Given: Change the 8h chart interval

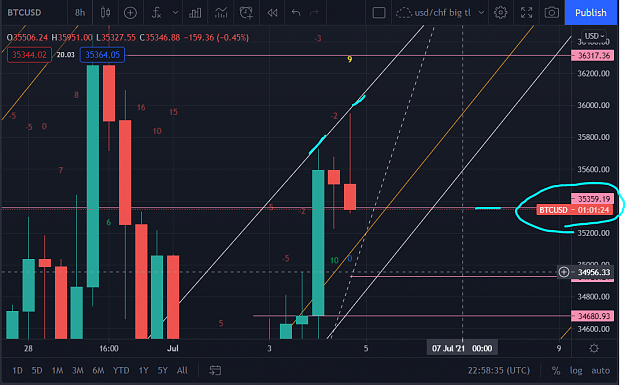Looking at the screenshot, I should (x=80, y=12).
